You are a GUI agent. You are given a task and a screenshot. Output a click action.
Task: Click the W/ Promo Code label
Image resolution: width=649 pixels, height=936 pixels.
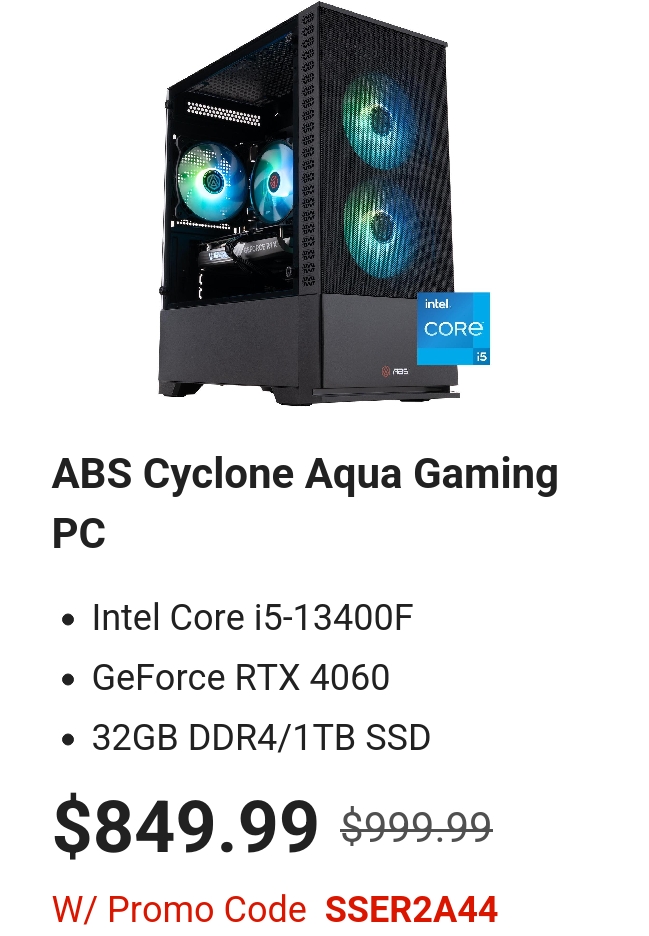coord(179,909)
